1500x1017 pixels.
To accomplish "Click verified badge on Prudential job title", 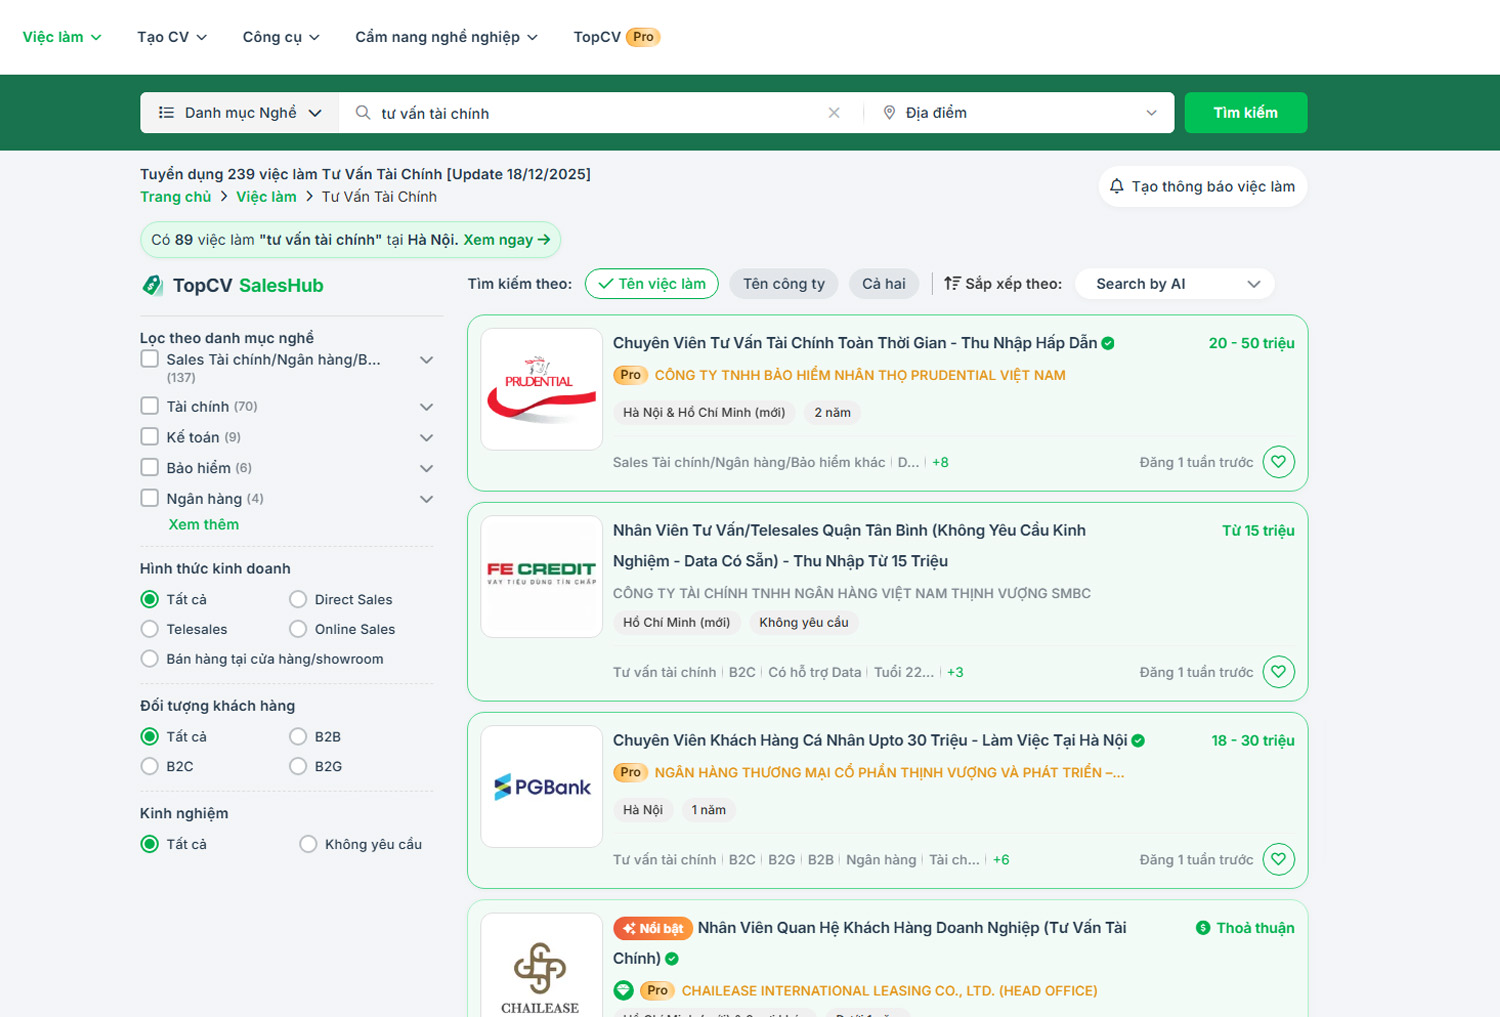I will [1108, 343].
